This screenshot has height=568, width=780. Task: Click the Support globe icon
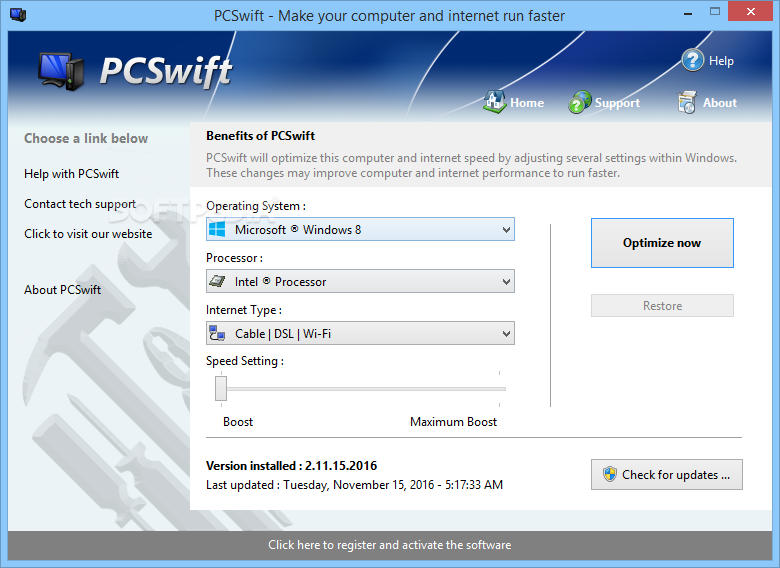click(x=580, y=102)
